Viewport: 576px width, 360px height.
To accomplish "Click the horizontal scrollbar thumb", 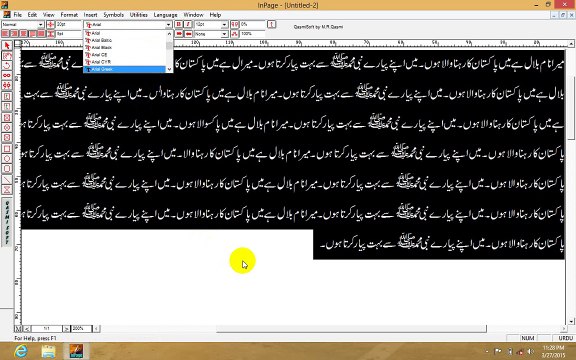I will click(351, 328).
